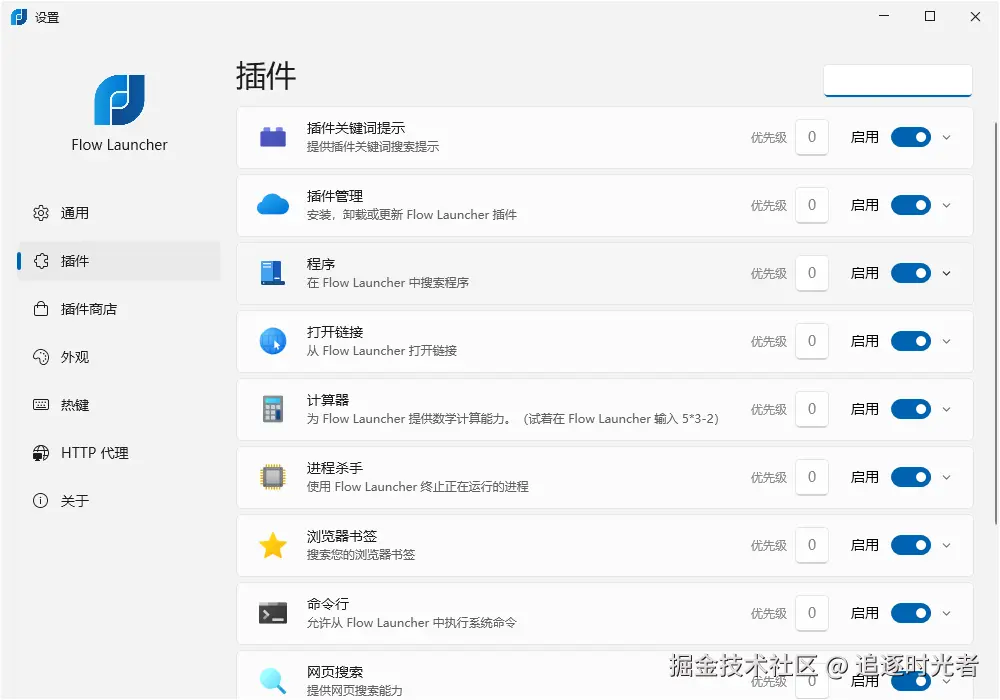
Task: Click the gear icon beside 通用
Action: coord(41,213)
